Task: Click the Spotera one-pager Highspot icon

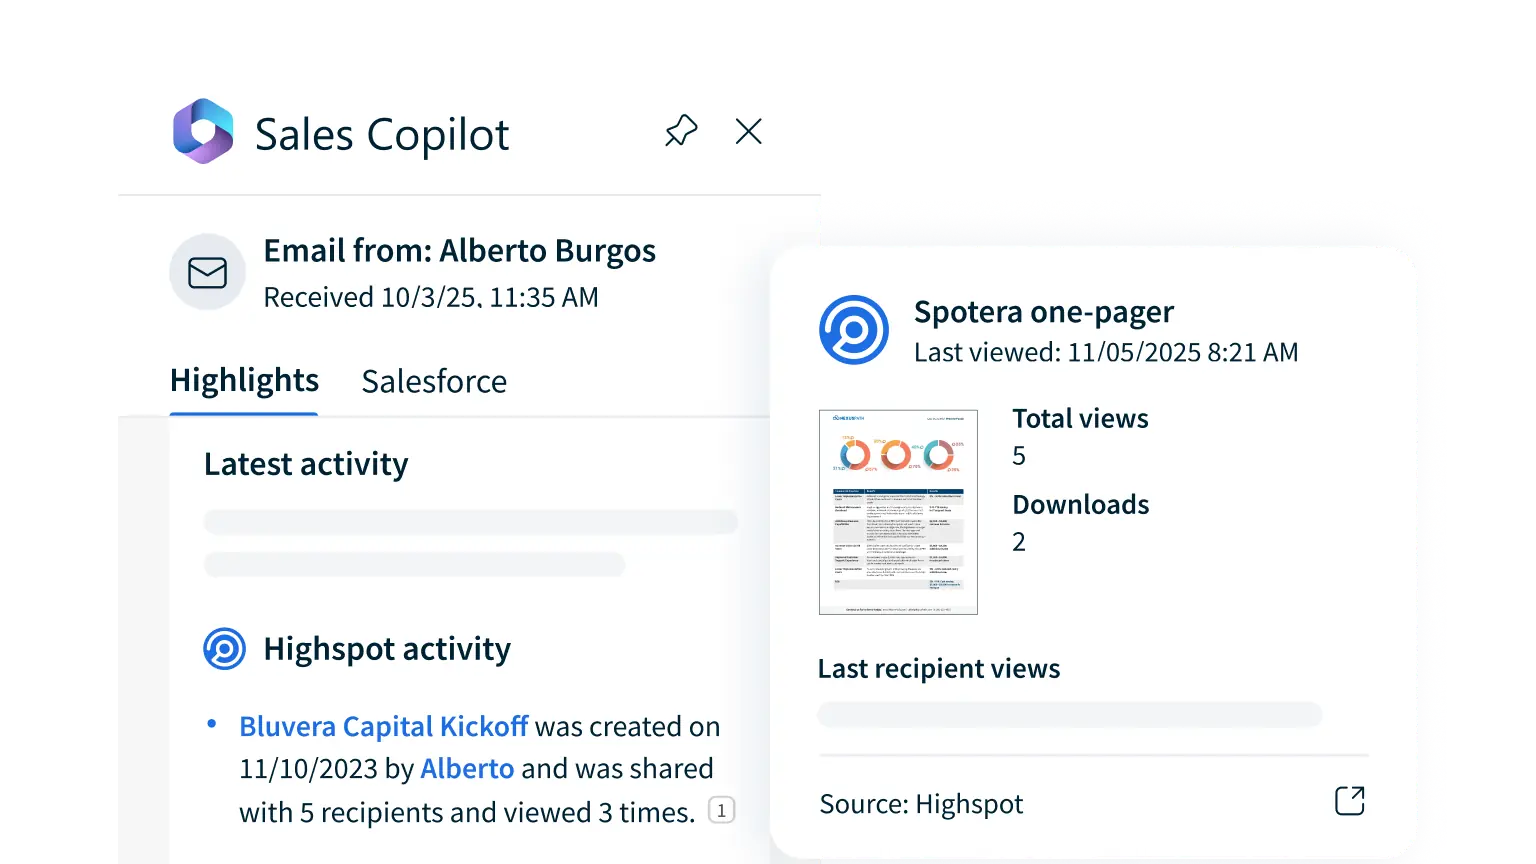Action: pos(853,330)
